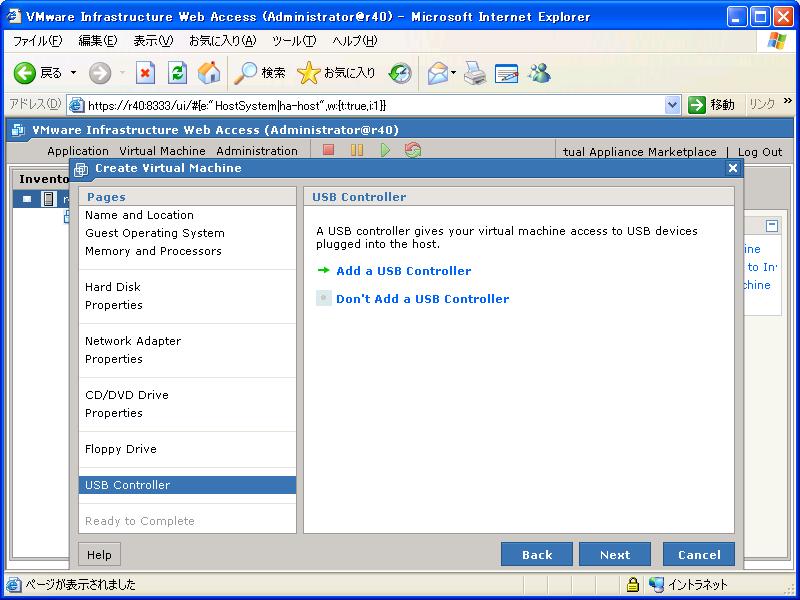This screenshot has width=800, height=600.
Task: Go to the IE Home page icon
Action: point(209,73)
